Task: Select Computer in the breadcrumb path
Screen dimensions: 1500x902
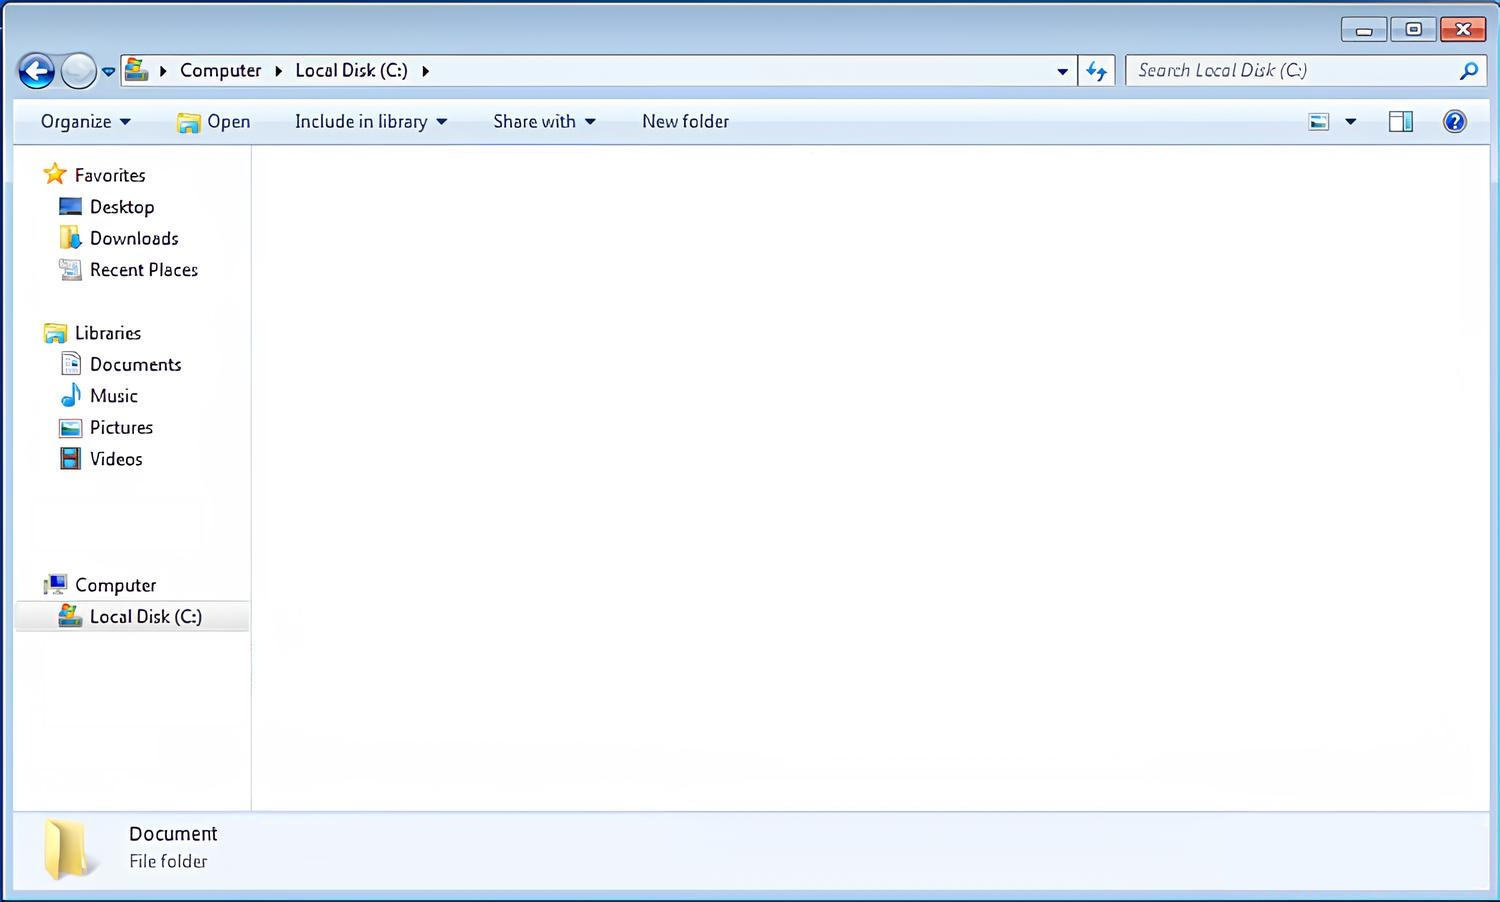Action: [x=220, y=71]
